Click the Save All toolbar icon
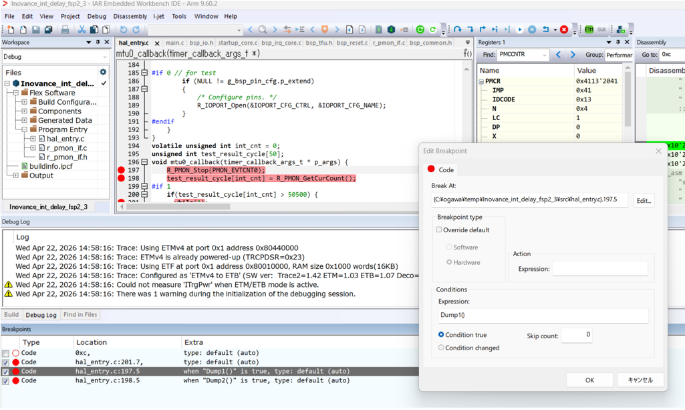The height and width of the screenshot is (410, 685). (48, 30)
